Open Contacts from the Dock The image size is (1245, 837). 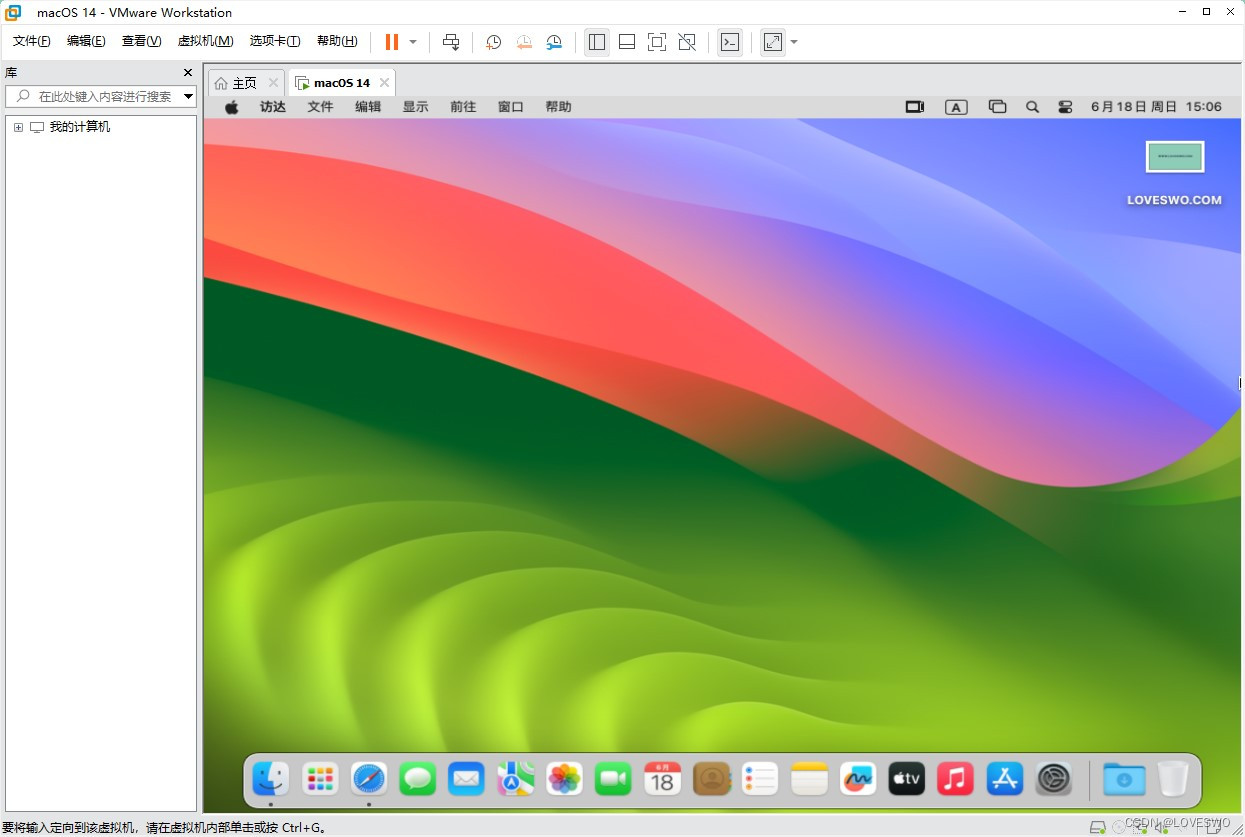click(711, 778)
